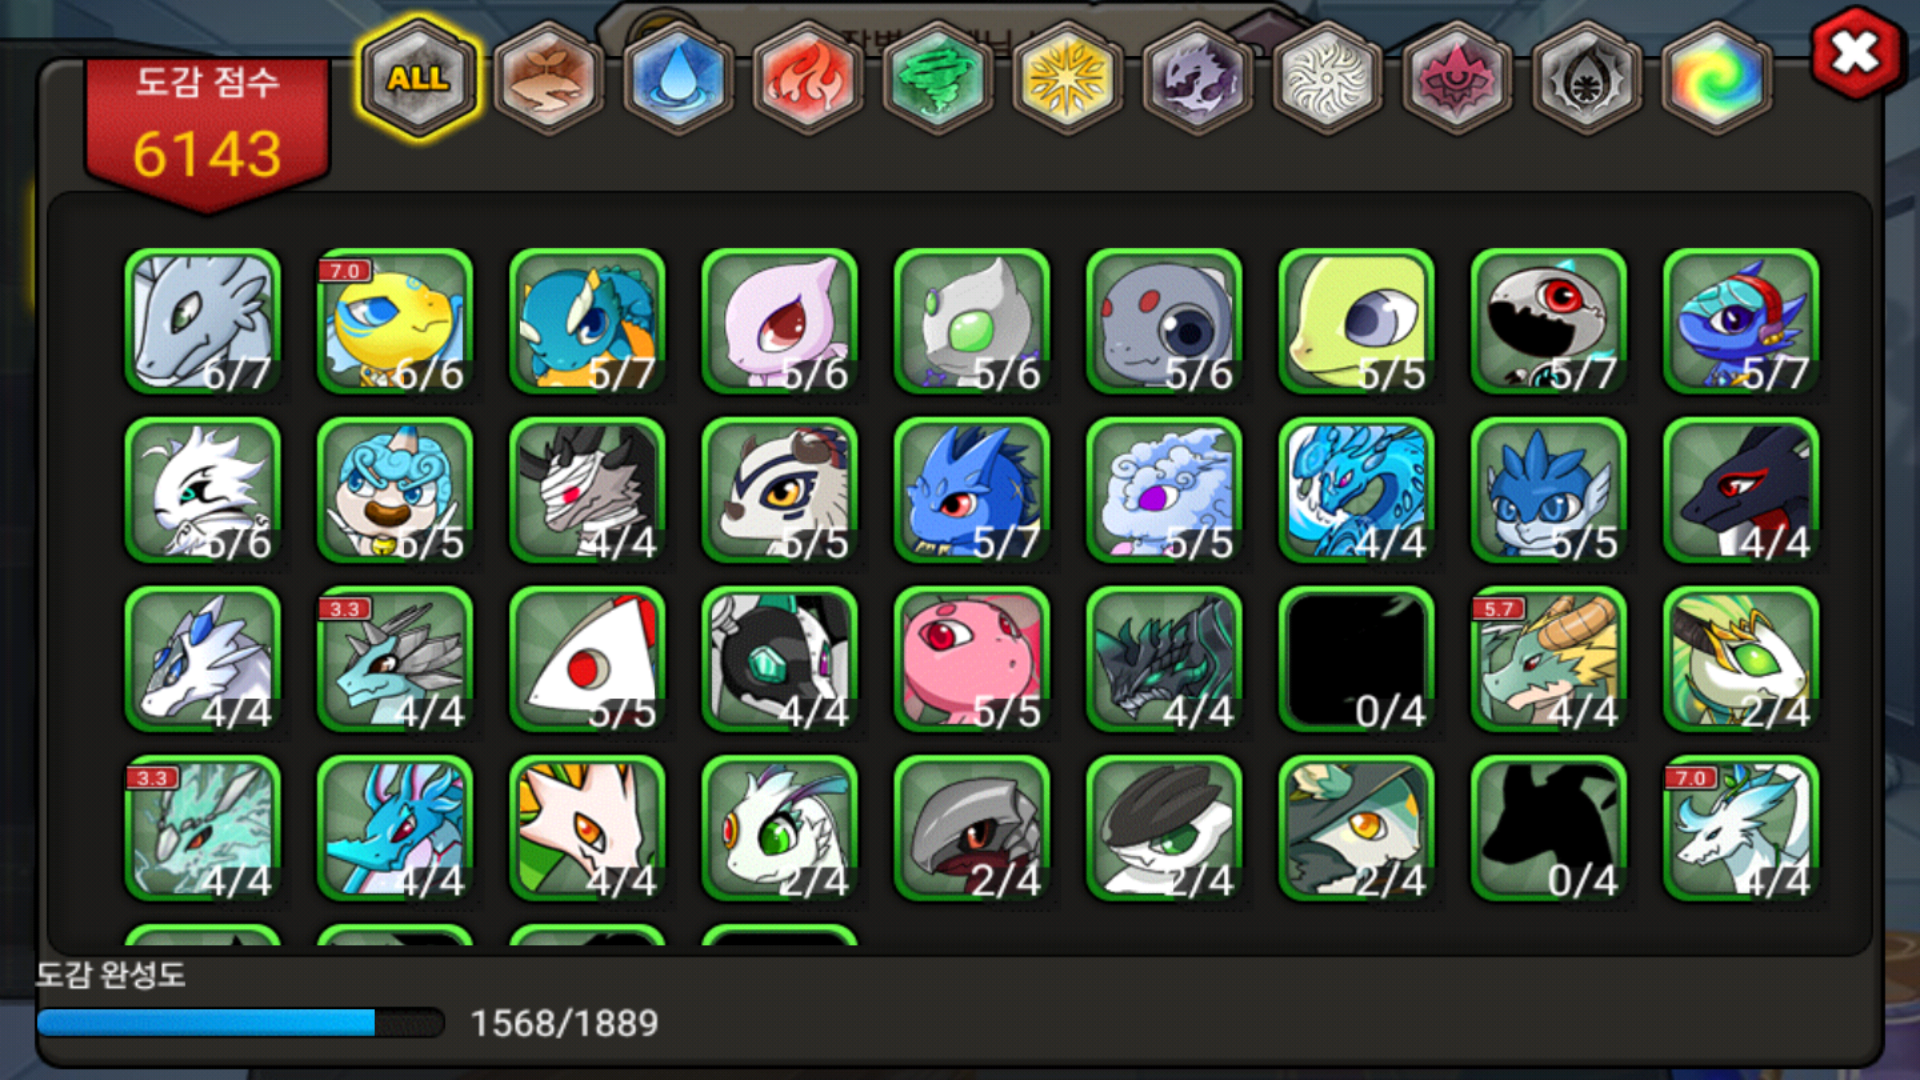Screen dimensions: 1920x1080
Task: Filter by rainbow swirl element
Action: (1716, 78)
